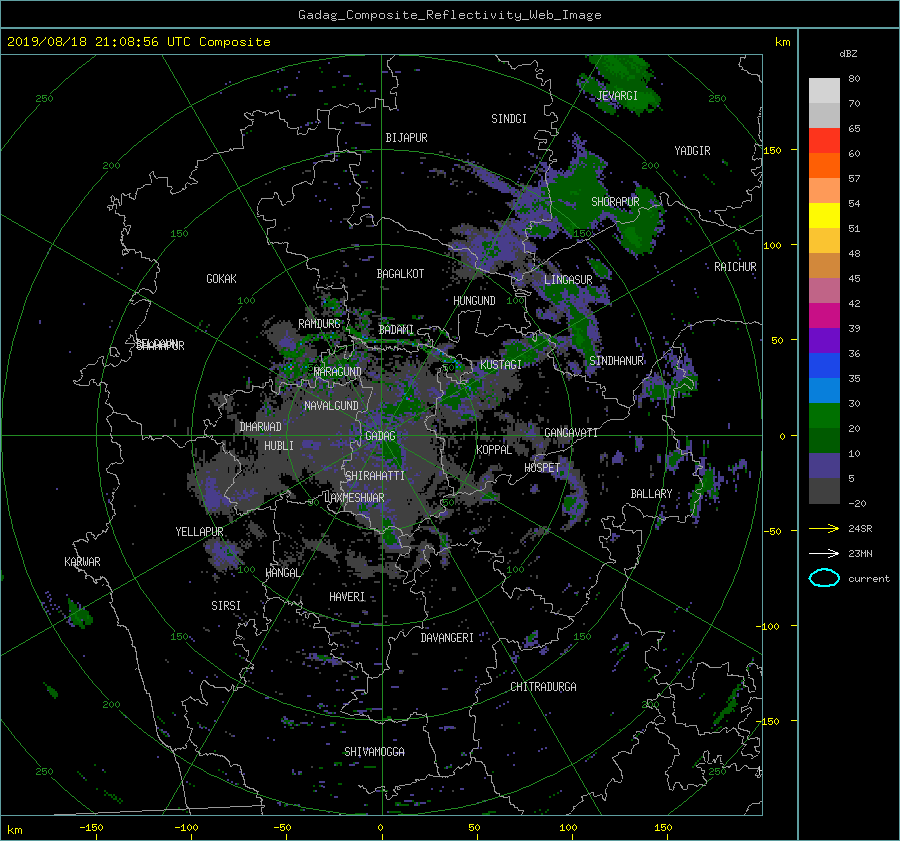Screen dimensions: 900x841
Task: Click the HANGAL city label
Action: tap(282, 573)
